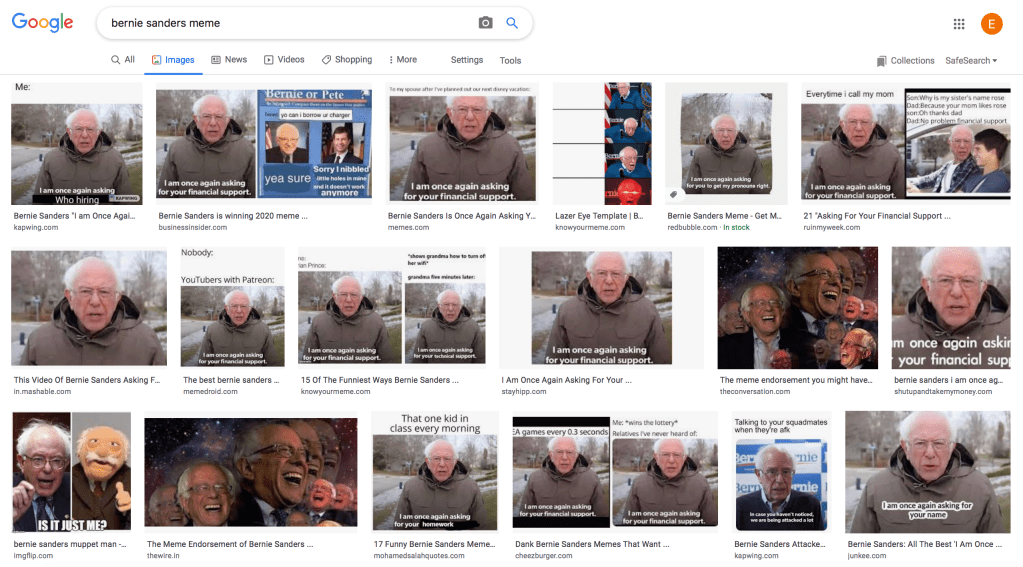Open the Videos tab

[x=284, y=60]
